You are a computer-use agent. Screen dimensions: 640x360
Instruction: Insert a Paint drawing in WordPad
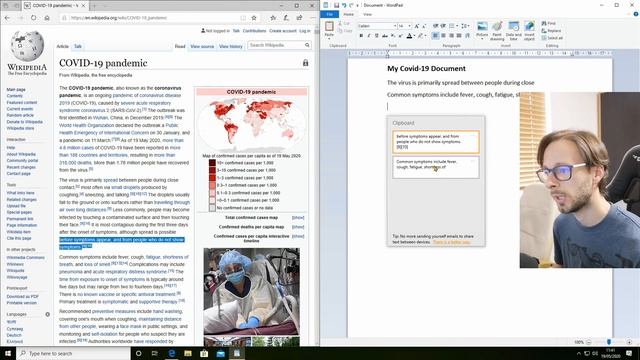497,31
